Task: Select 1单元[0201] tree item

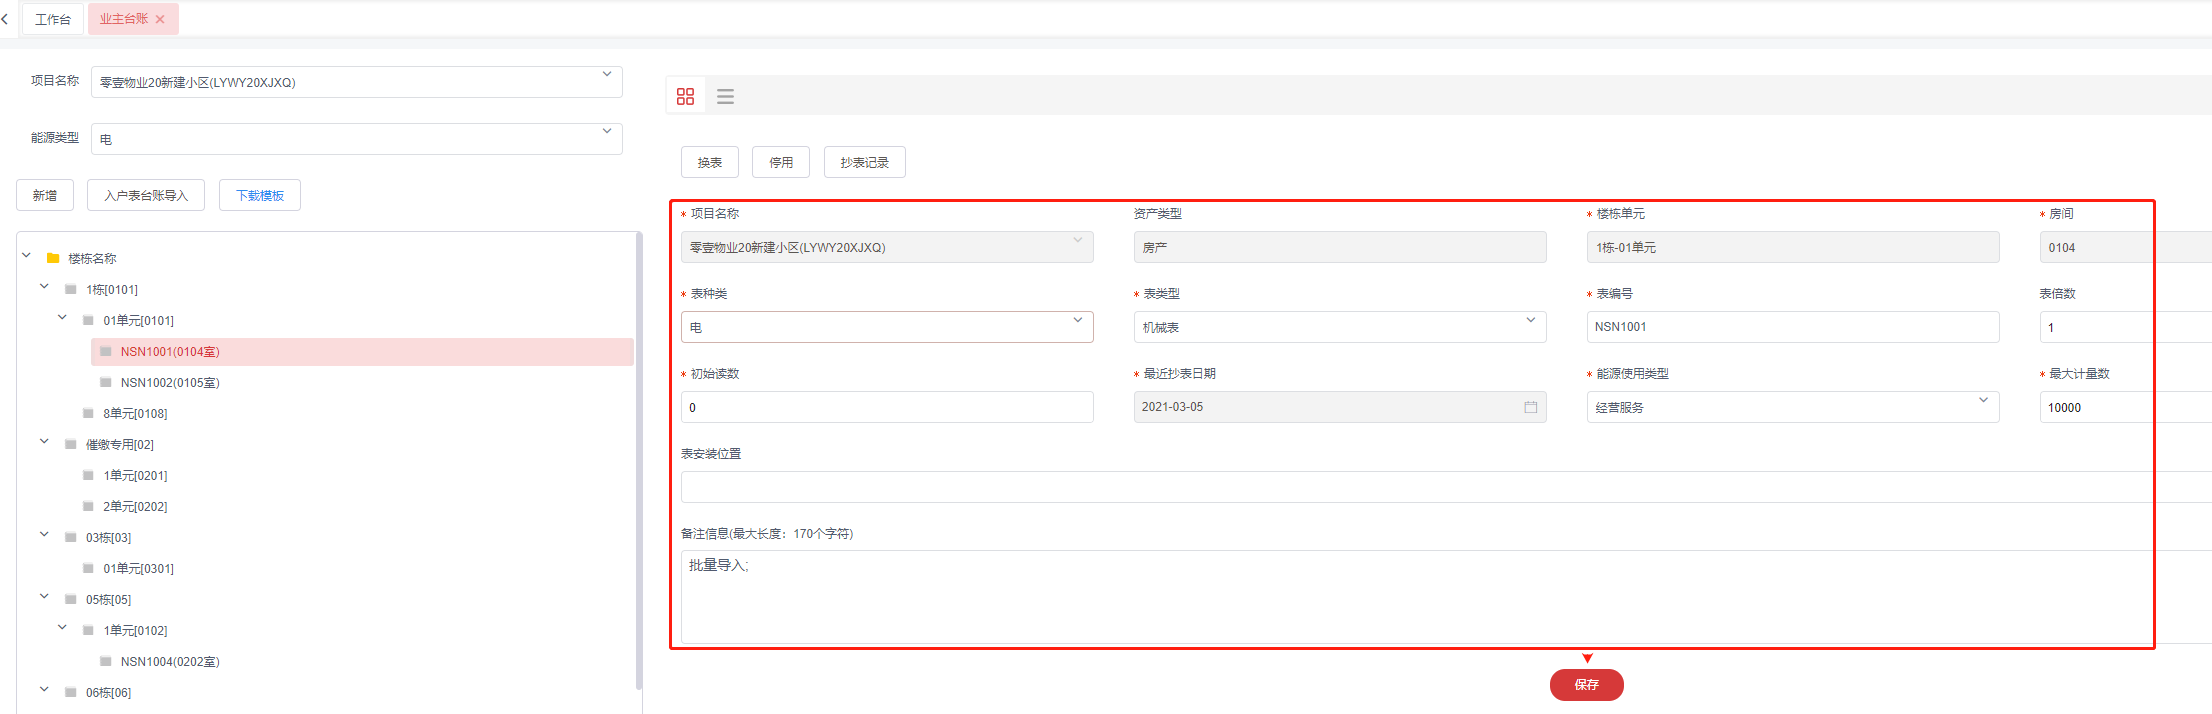Action: (x=135, y=475)
